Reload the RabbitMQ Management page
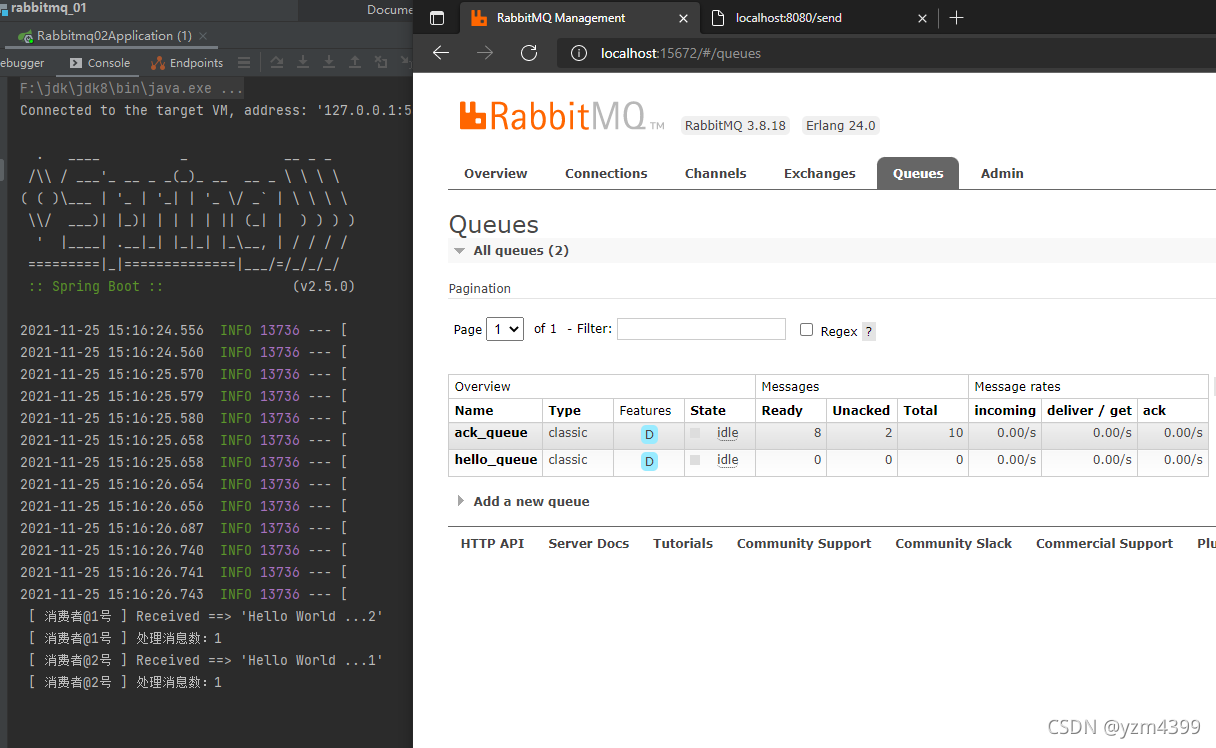Screen dimensions: 1216x748 (529, 53)
